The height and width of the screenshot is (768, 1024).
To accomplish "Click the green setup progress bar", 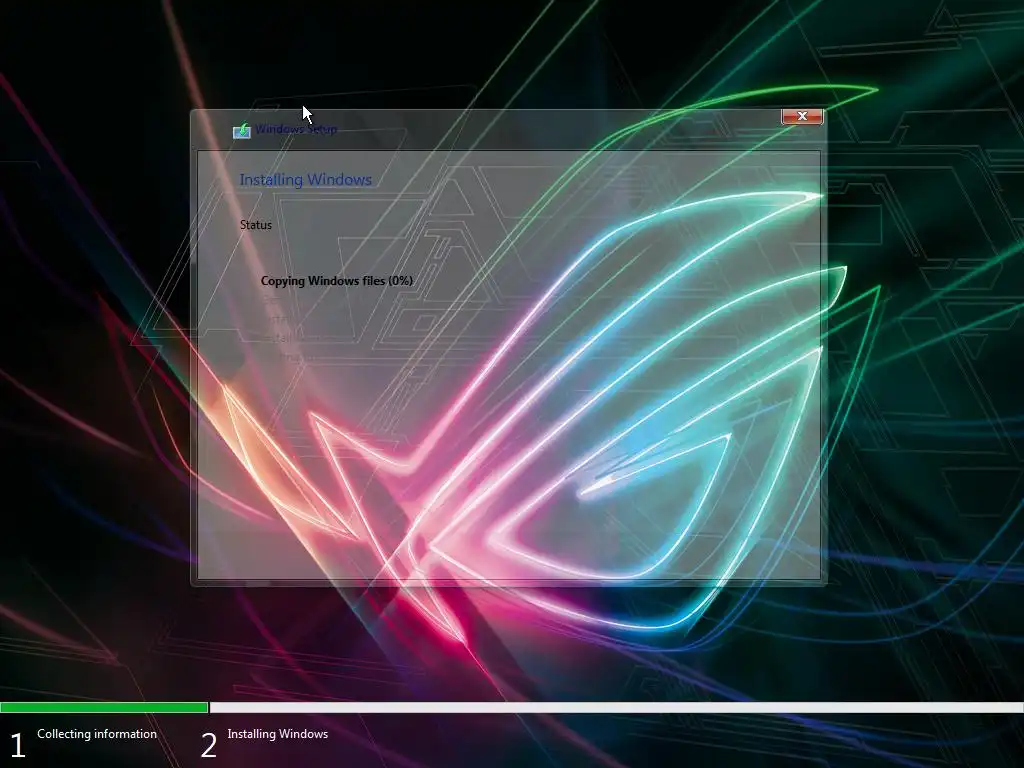I will [x=104, y=707].
